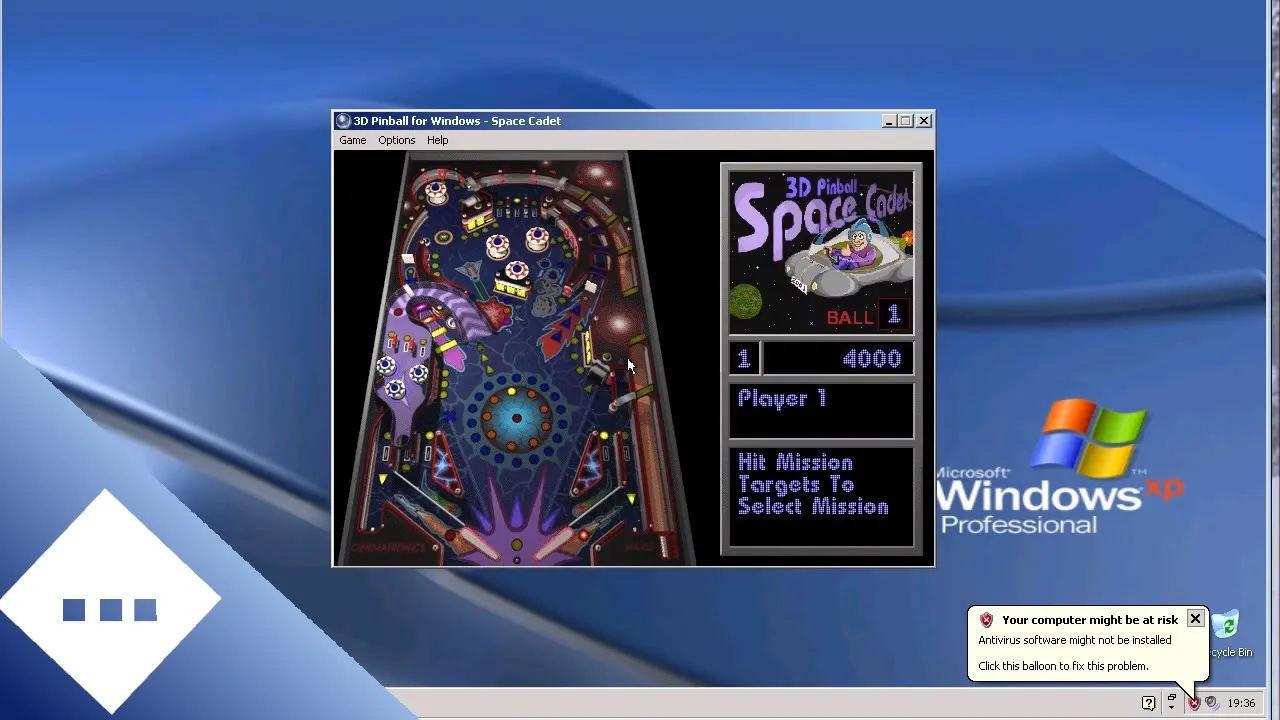Click "Click this balloon to fix this problem." text

(x=1063, y=666)
